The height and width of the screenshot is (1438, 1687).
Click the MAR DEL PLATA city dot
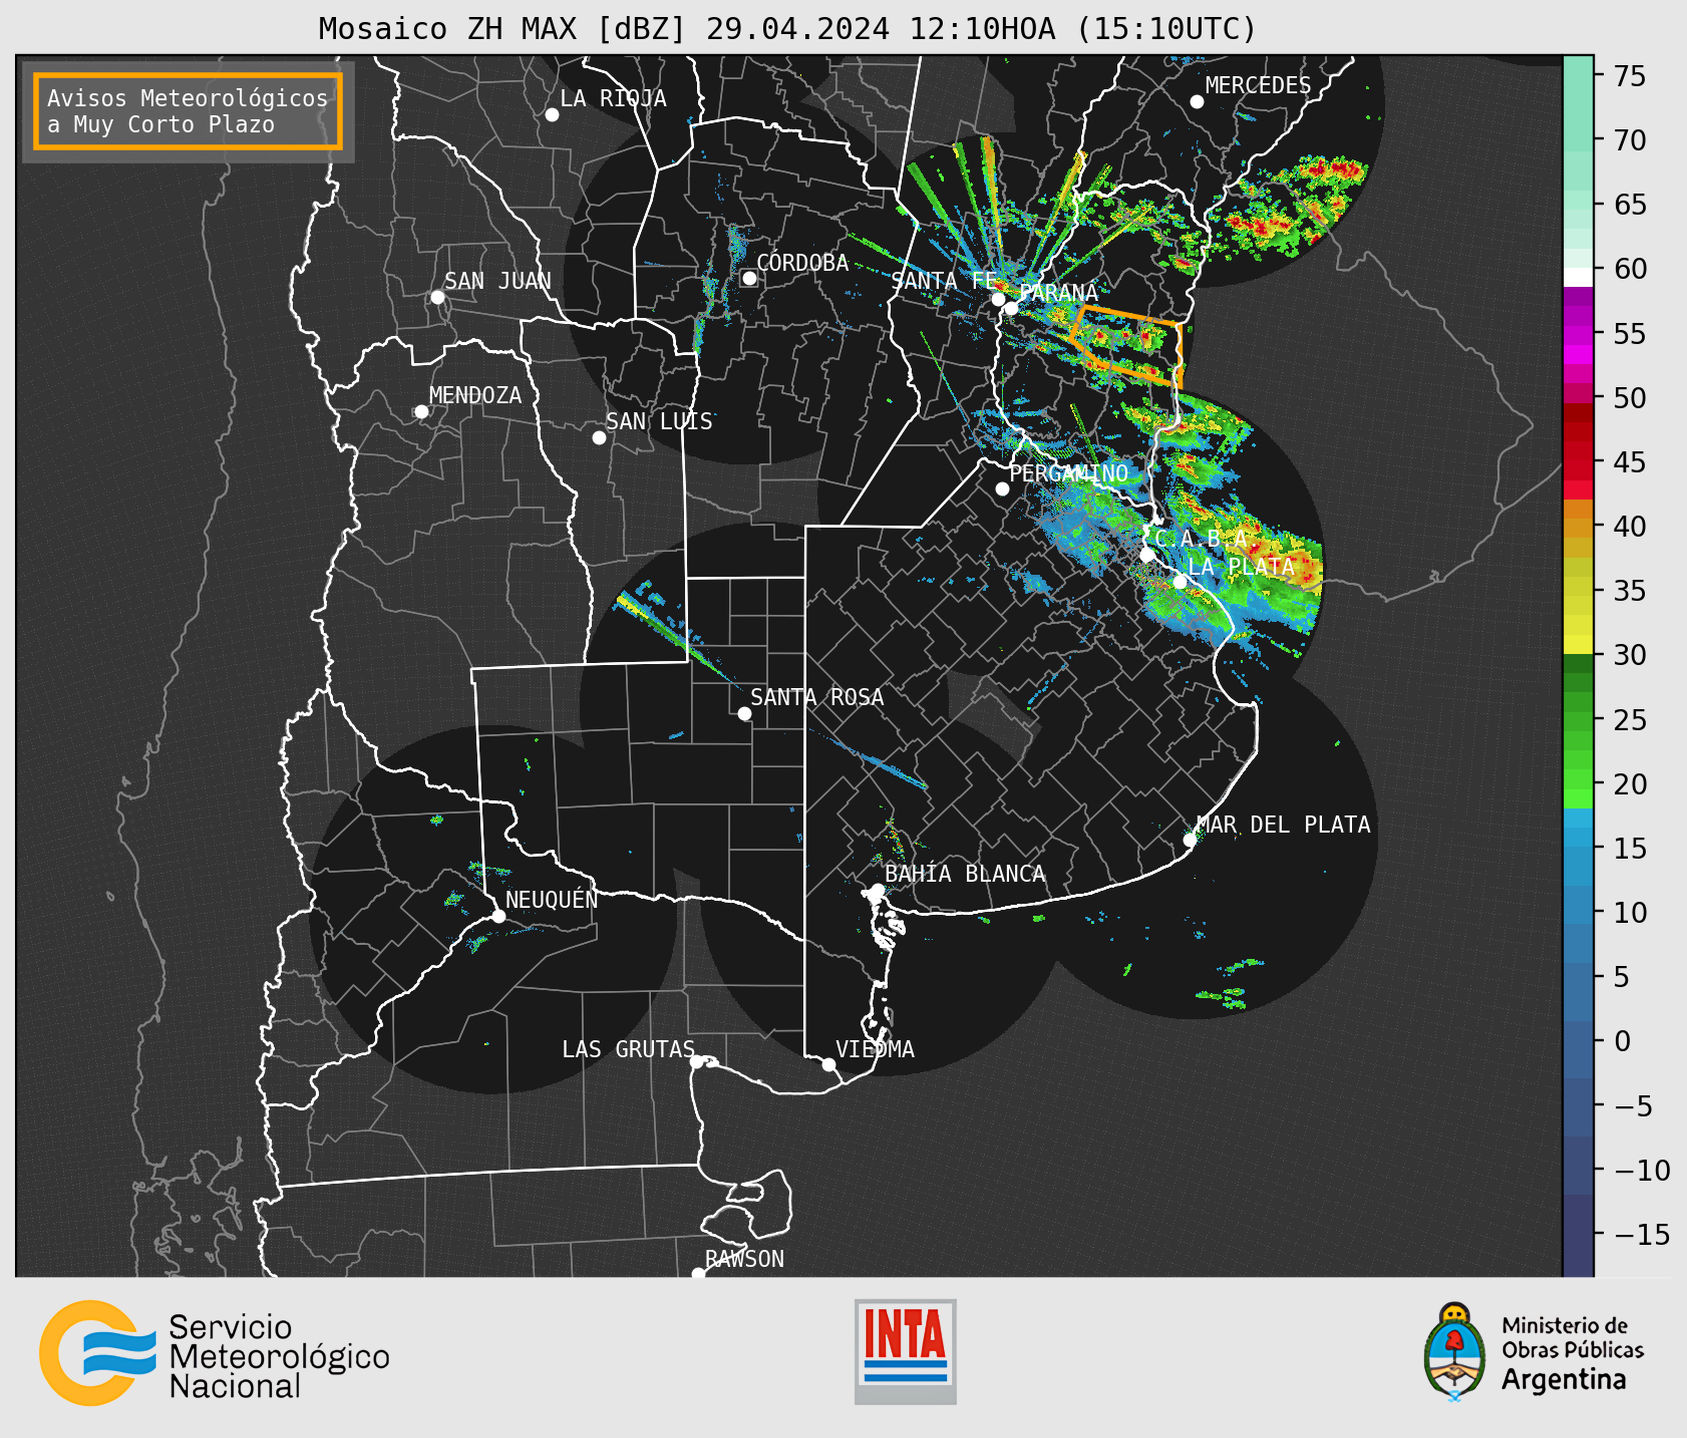1190,840
